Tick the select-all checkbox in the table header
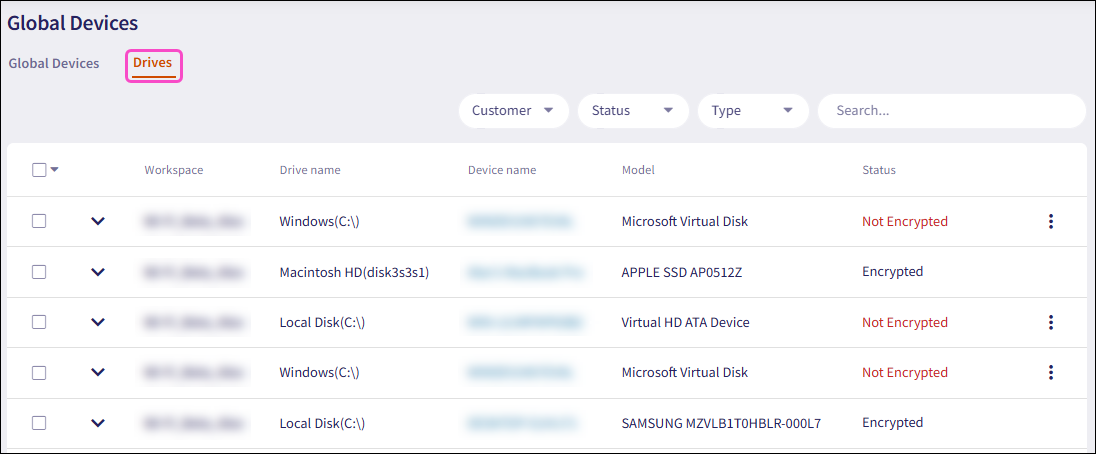The height and width of the screenshot is (454, 1096). pyautogui.click(x=39, y=170)
